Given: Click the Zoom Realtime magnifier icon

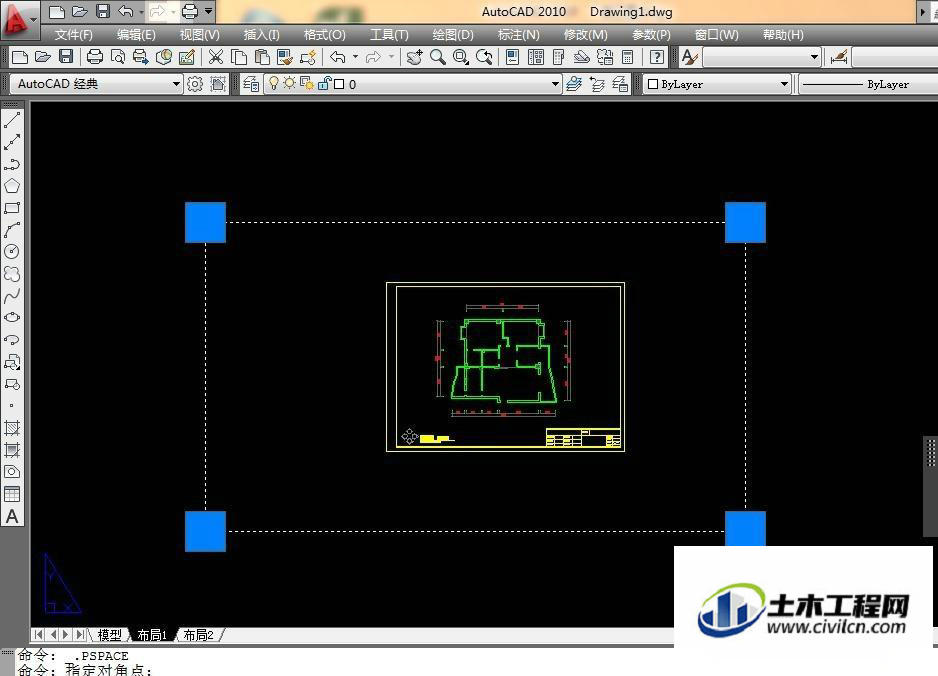Looking at the screenshot, I should 437,57.
